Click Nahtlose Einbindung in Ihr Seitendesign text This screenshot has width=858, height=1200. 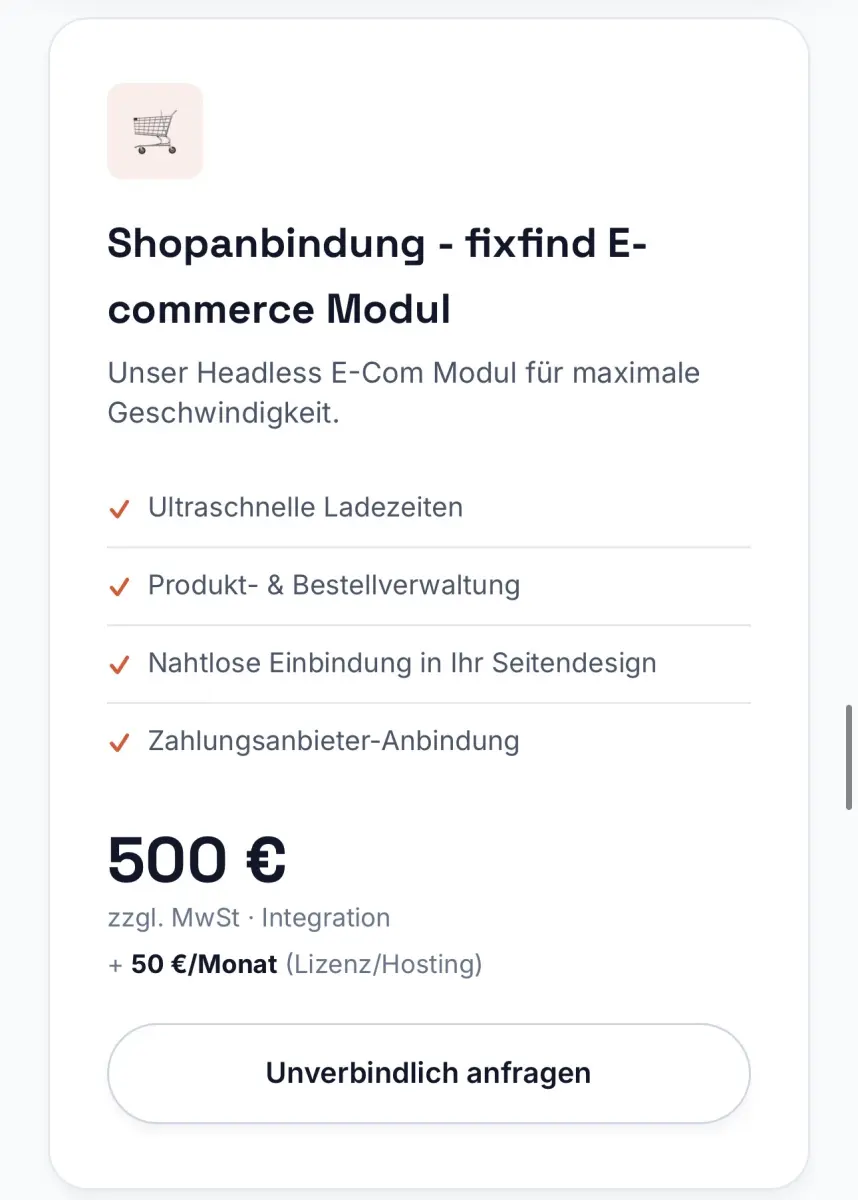[402, 663]
